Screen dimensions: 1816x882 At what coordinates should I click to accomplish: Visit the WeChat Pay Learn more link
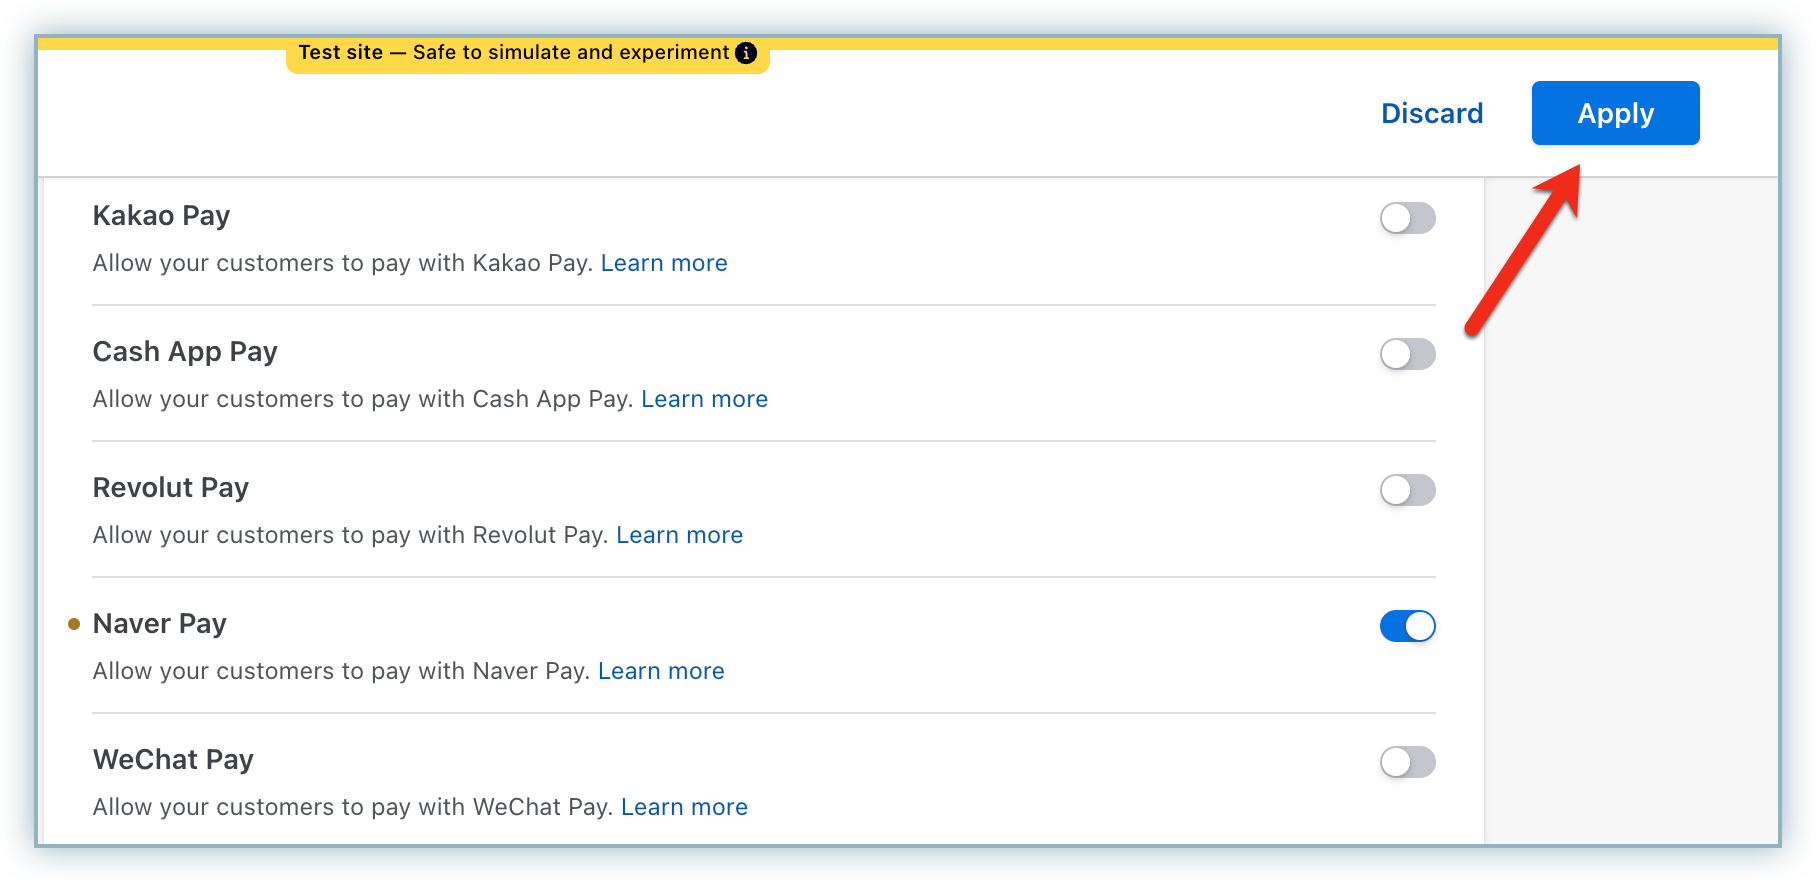coord(684,807)
